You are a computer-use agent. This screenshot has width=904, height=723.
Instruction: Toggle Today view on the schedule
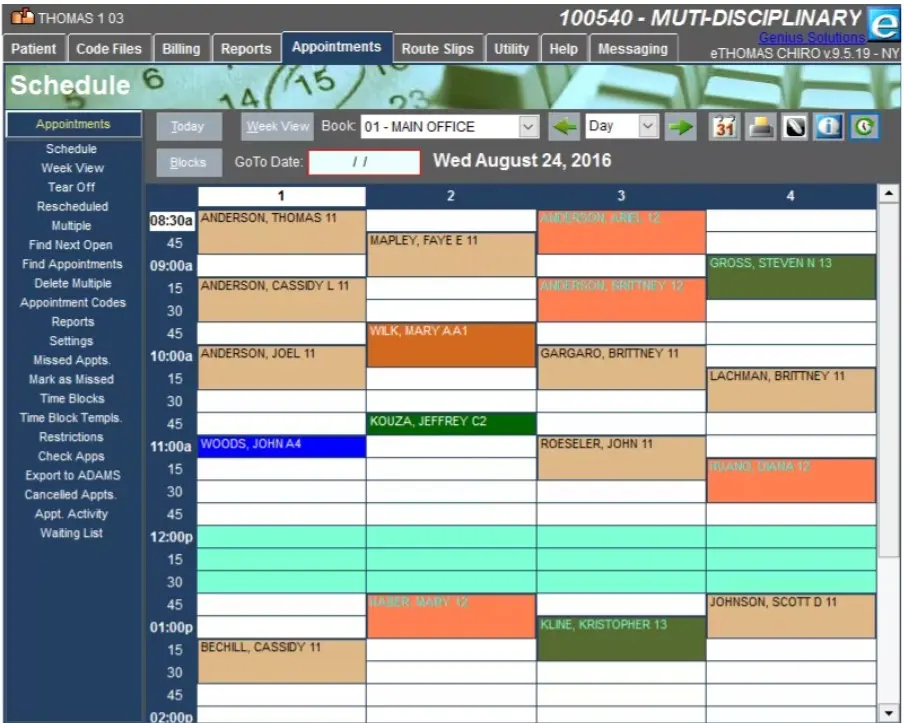pyautogui.click(x=188, y=127)
